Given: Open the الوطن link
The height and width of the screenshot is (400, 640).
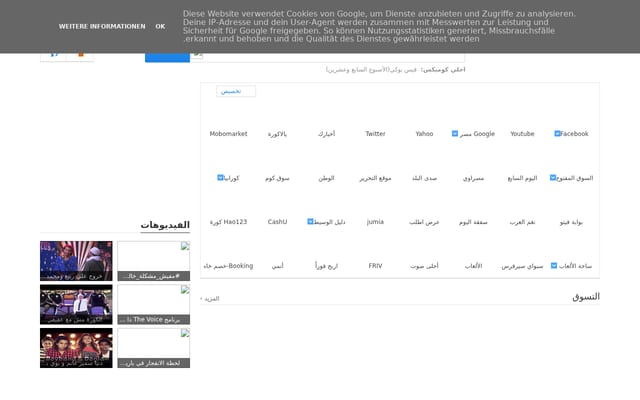Looking at the screenshot, I should pyautogui.click(x=327, y=178).
